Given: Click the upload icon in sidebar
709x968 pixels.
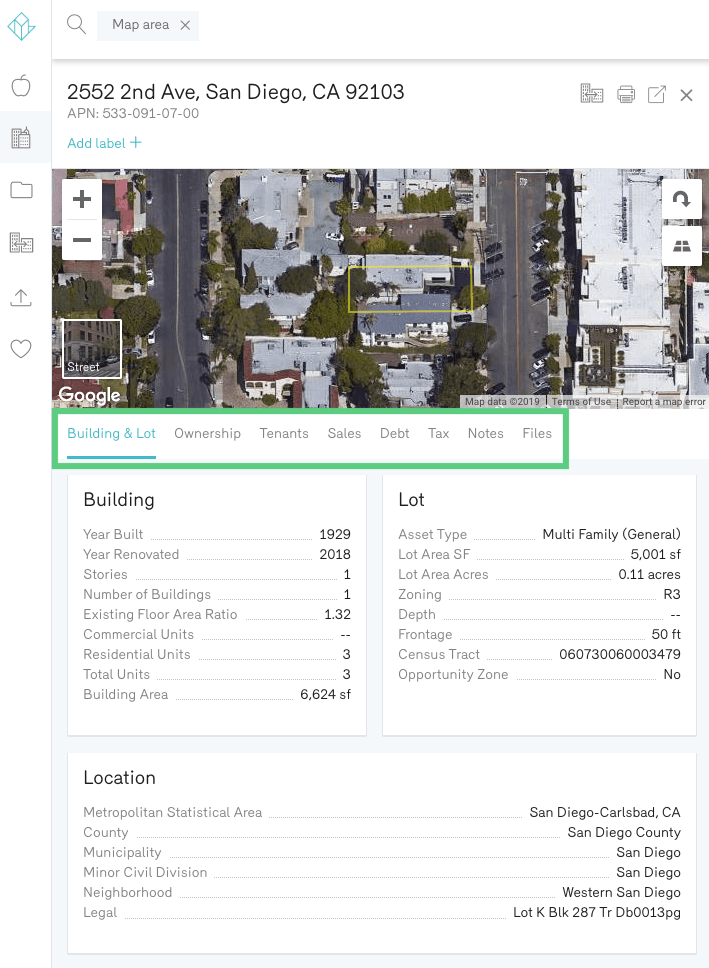Looking at the screenshot, I should [x=21, y=297].
